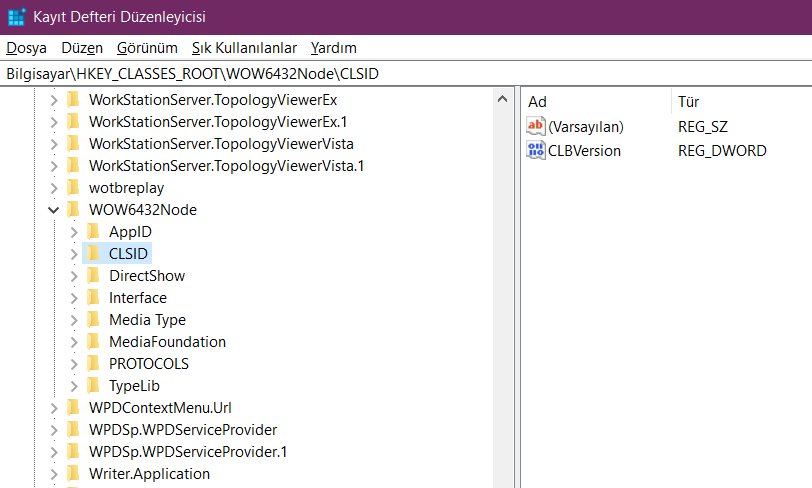Expand the AppID subkey

74,232
